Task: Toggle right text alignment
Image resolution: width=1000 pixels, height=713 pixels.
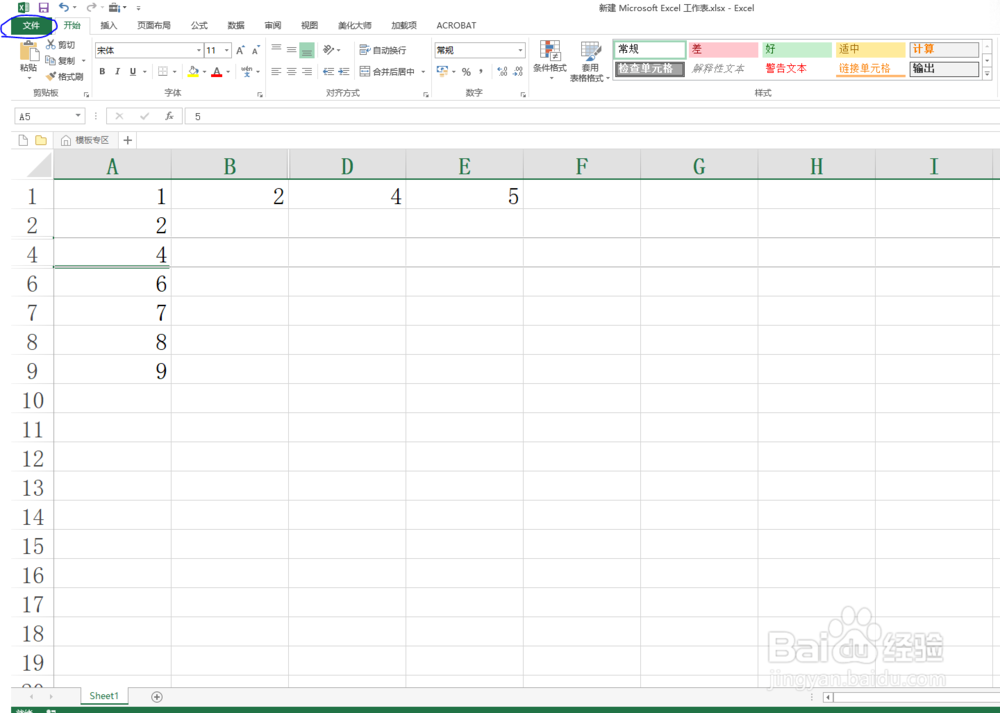Action: click(307, 71)
